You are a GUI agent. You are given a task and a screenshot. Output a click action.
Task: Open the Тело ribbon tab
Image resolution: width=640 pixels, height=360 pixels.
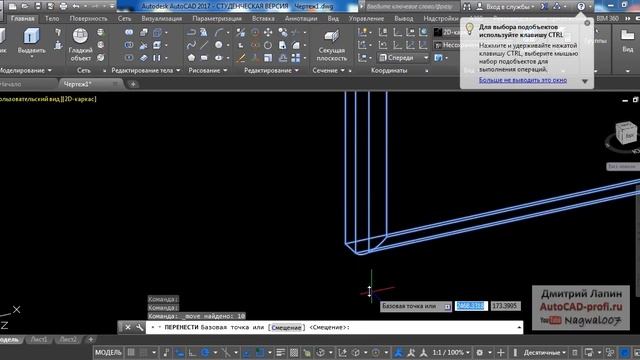[52, 18]
